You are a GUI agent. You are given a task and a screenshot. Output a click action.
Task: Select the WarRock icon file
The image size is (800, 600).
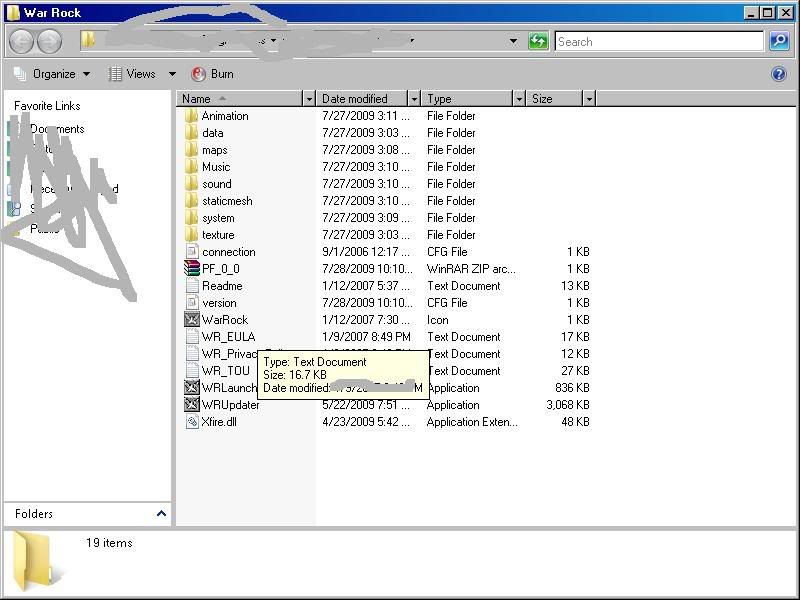point(192,319)
